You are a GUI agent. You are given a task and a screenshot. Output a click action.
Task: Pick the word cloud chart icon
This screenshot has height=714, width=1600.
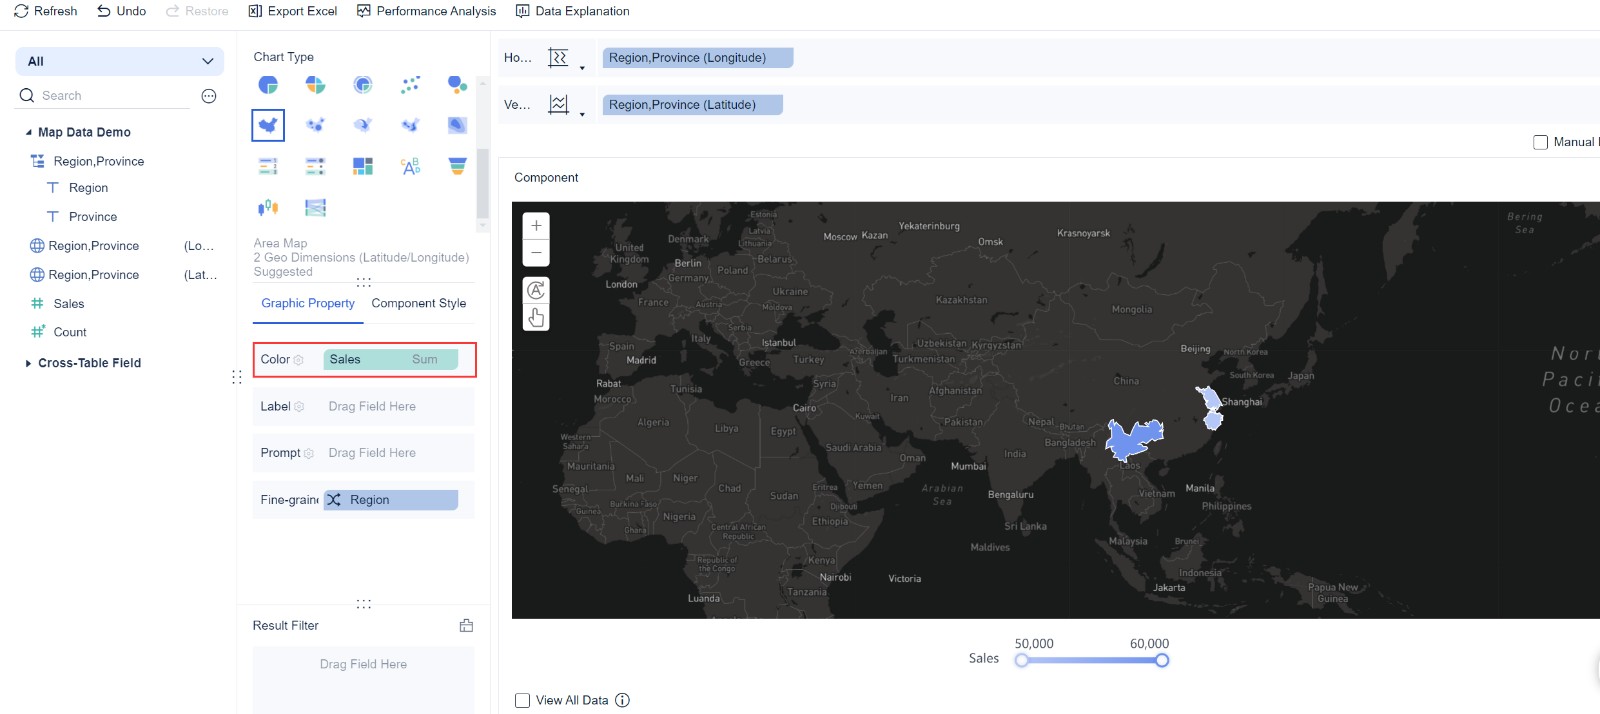410,166
